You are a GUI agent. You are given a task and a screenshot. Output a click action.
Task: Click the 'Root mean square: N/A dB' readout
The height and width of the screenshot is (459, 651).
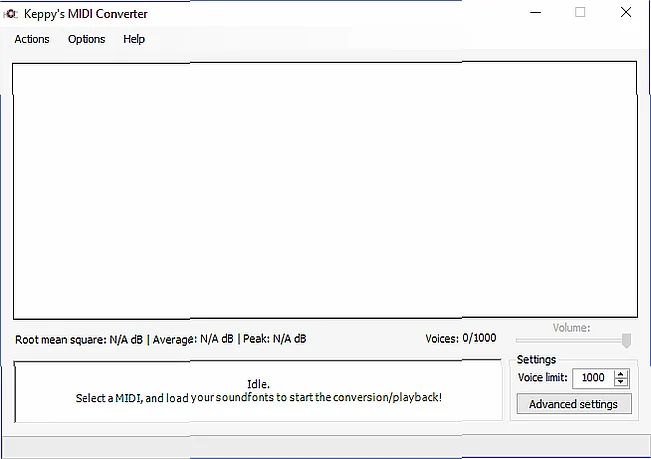click(x=79, y=339)
